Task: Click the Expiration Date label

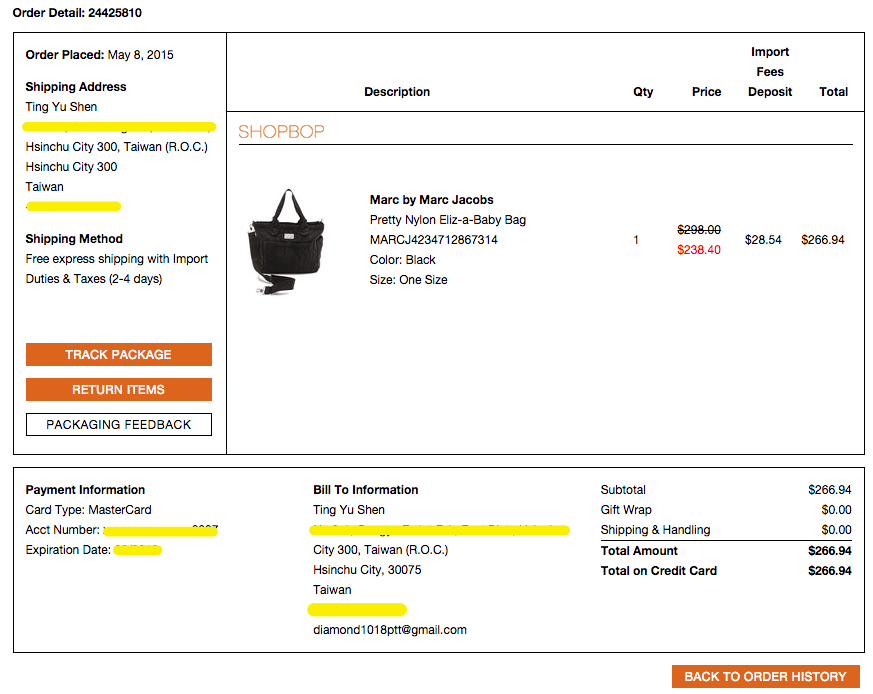Action: [68, 550]
